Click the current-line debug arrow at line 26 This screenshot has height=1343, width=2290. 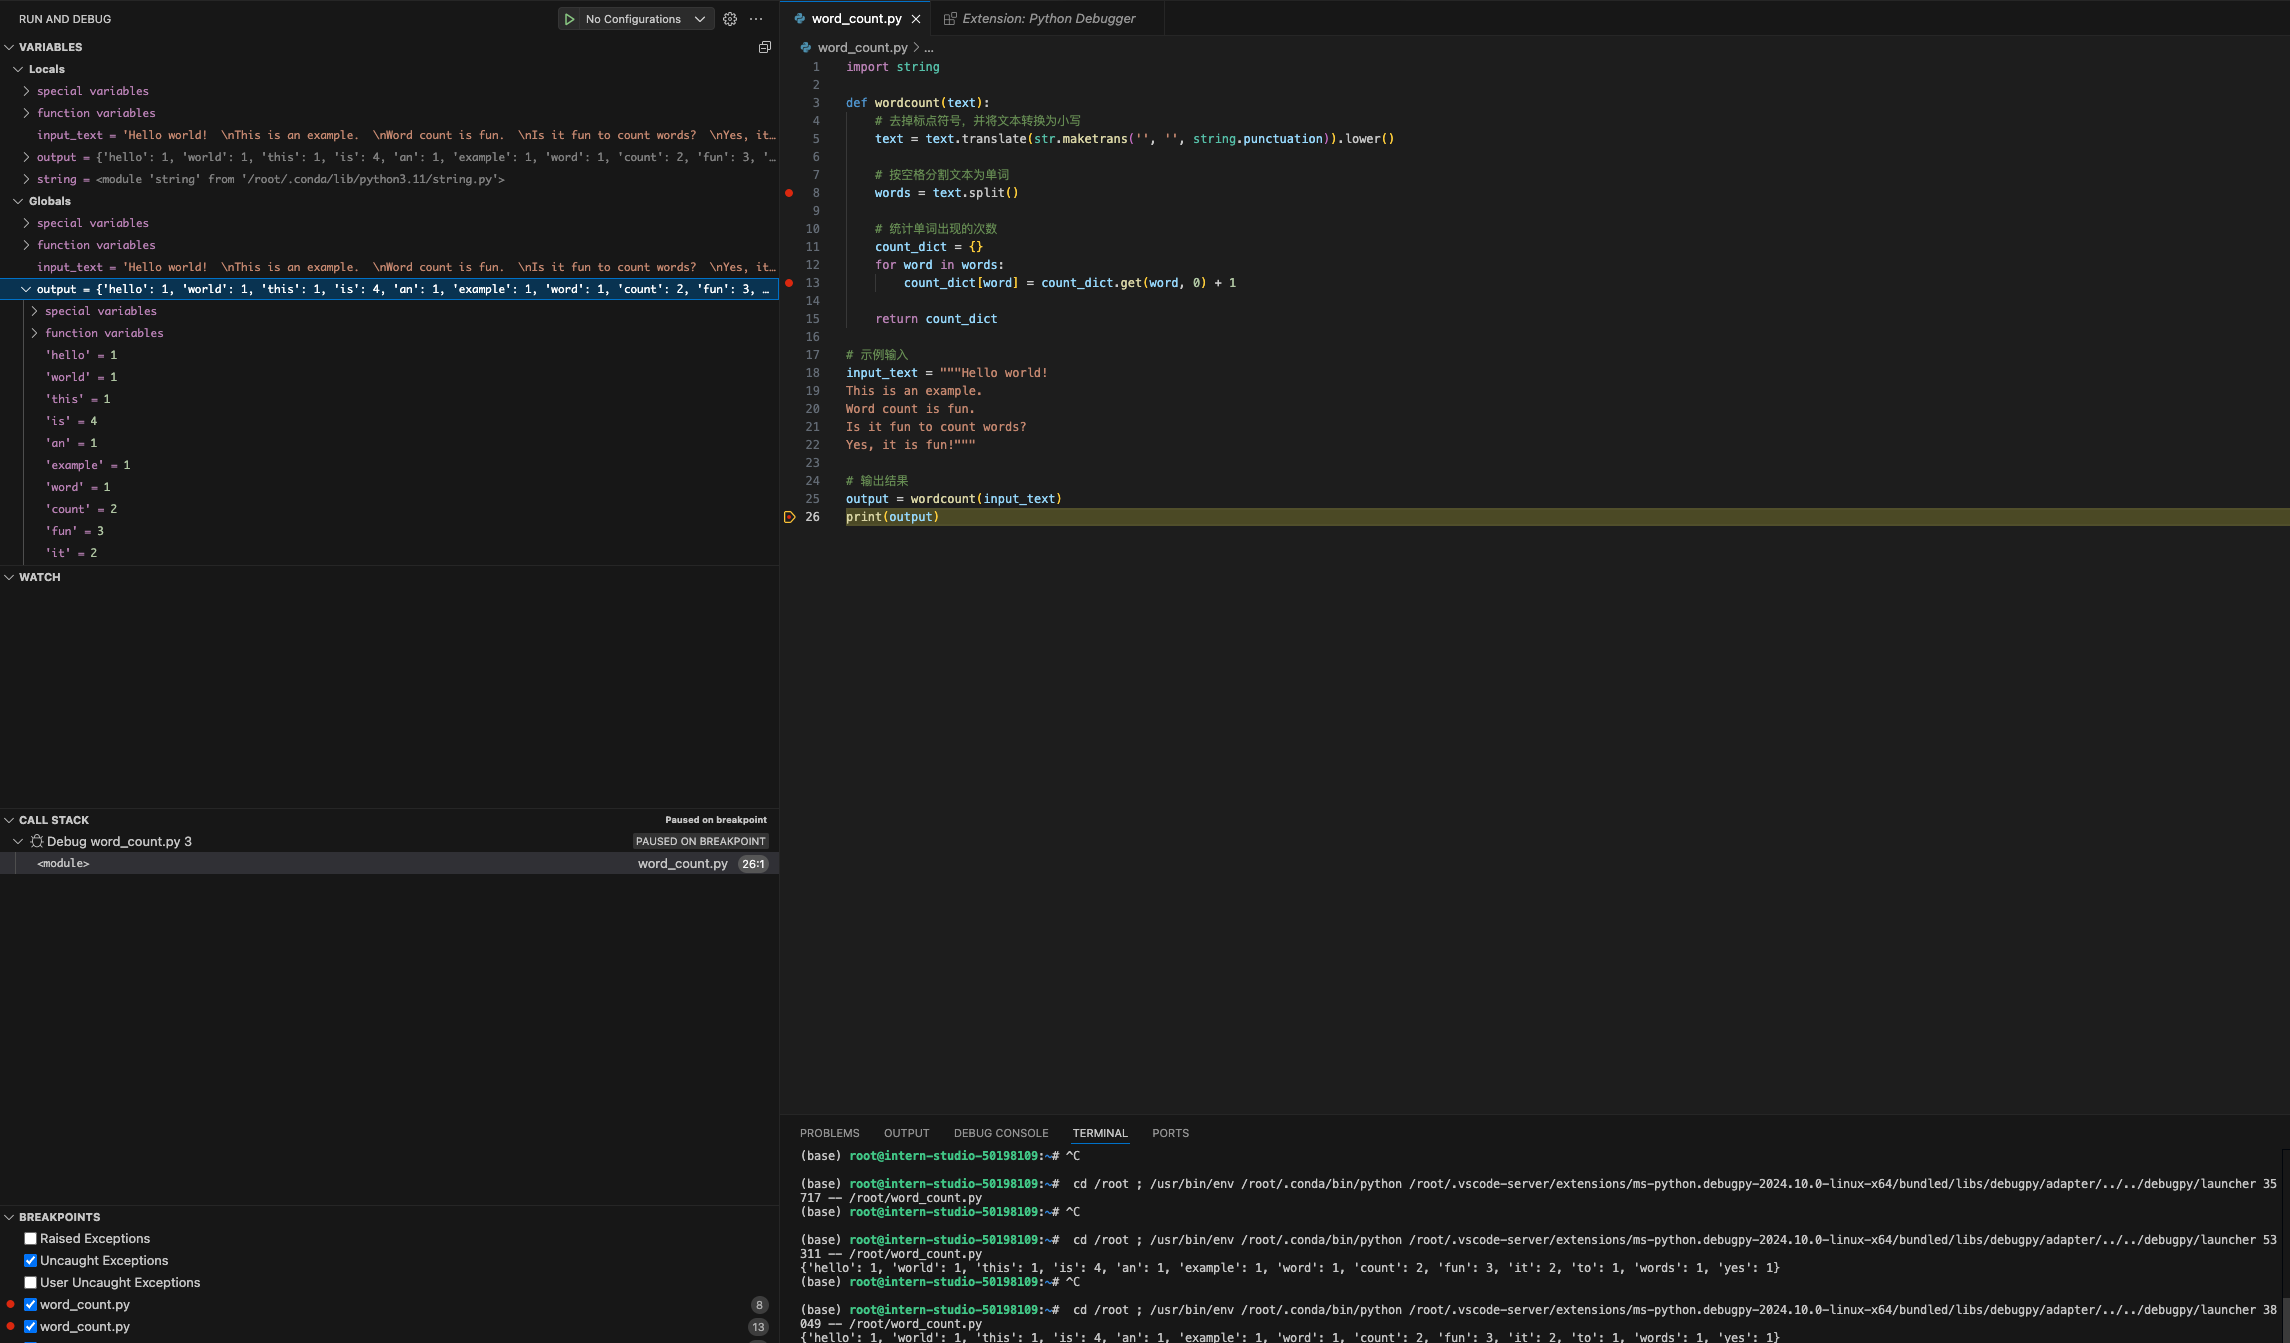(789, 517)
